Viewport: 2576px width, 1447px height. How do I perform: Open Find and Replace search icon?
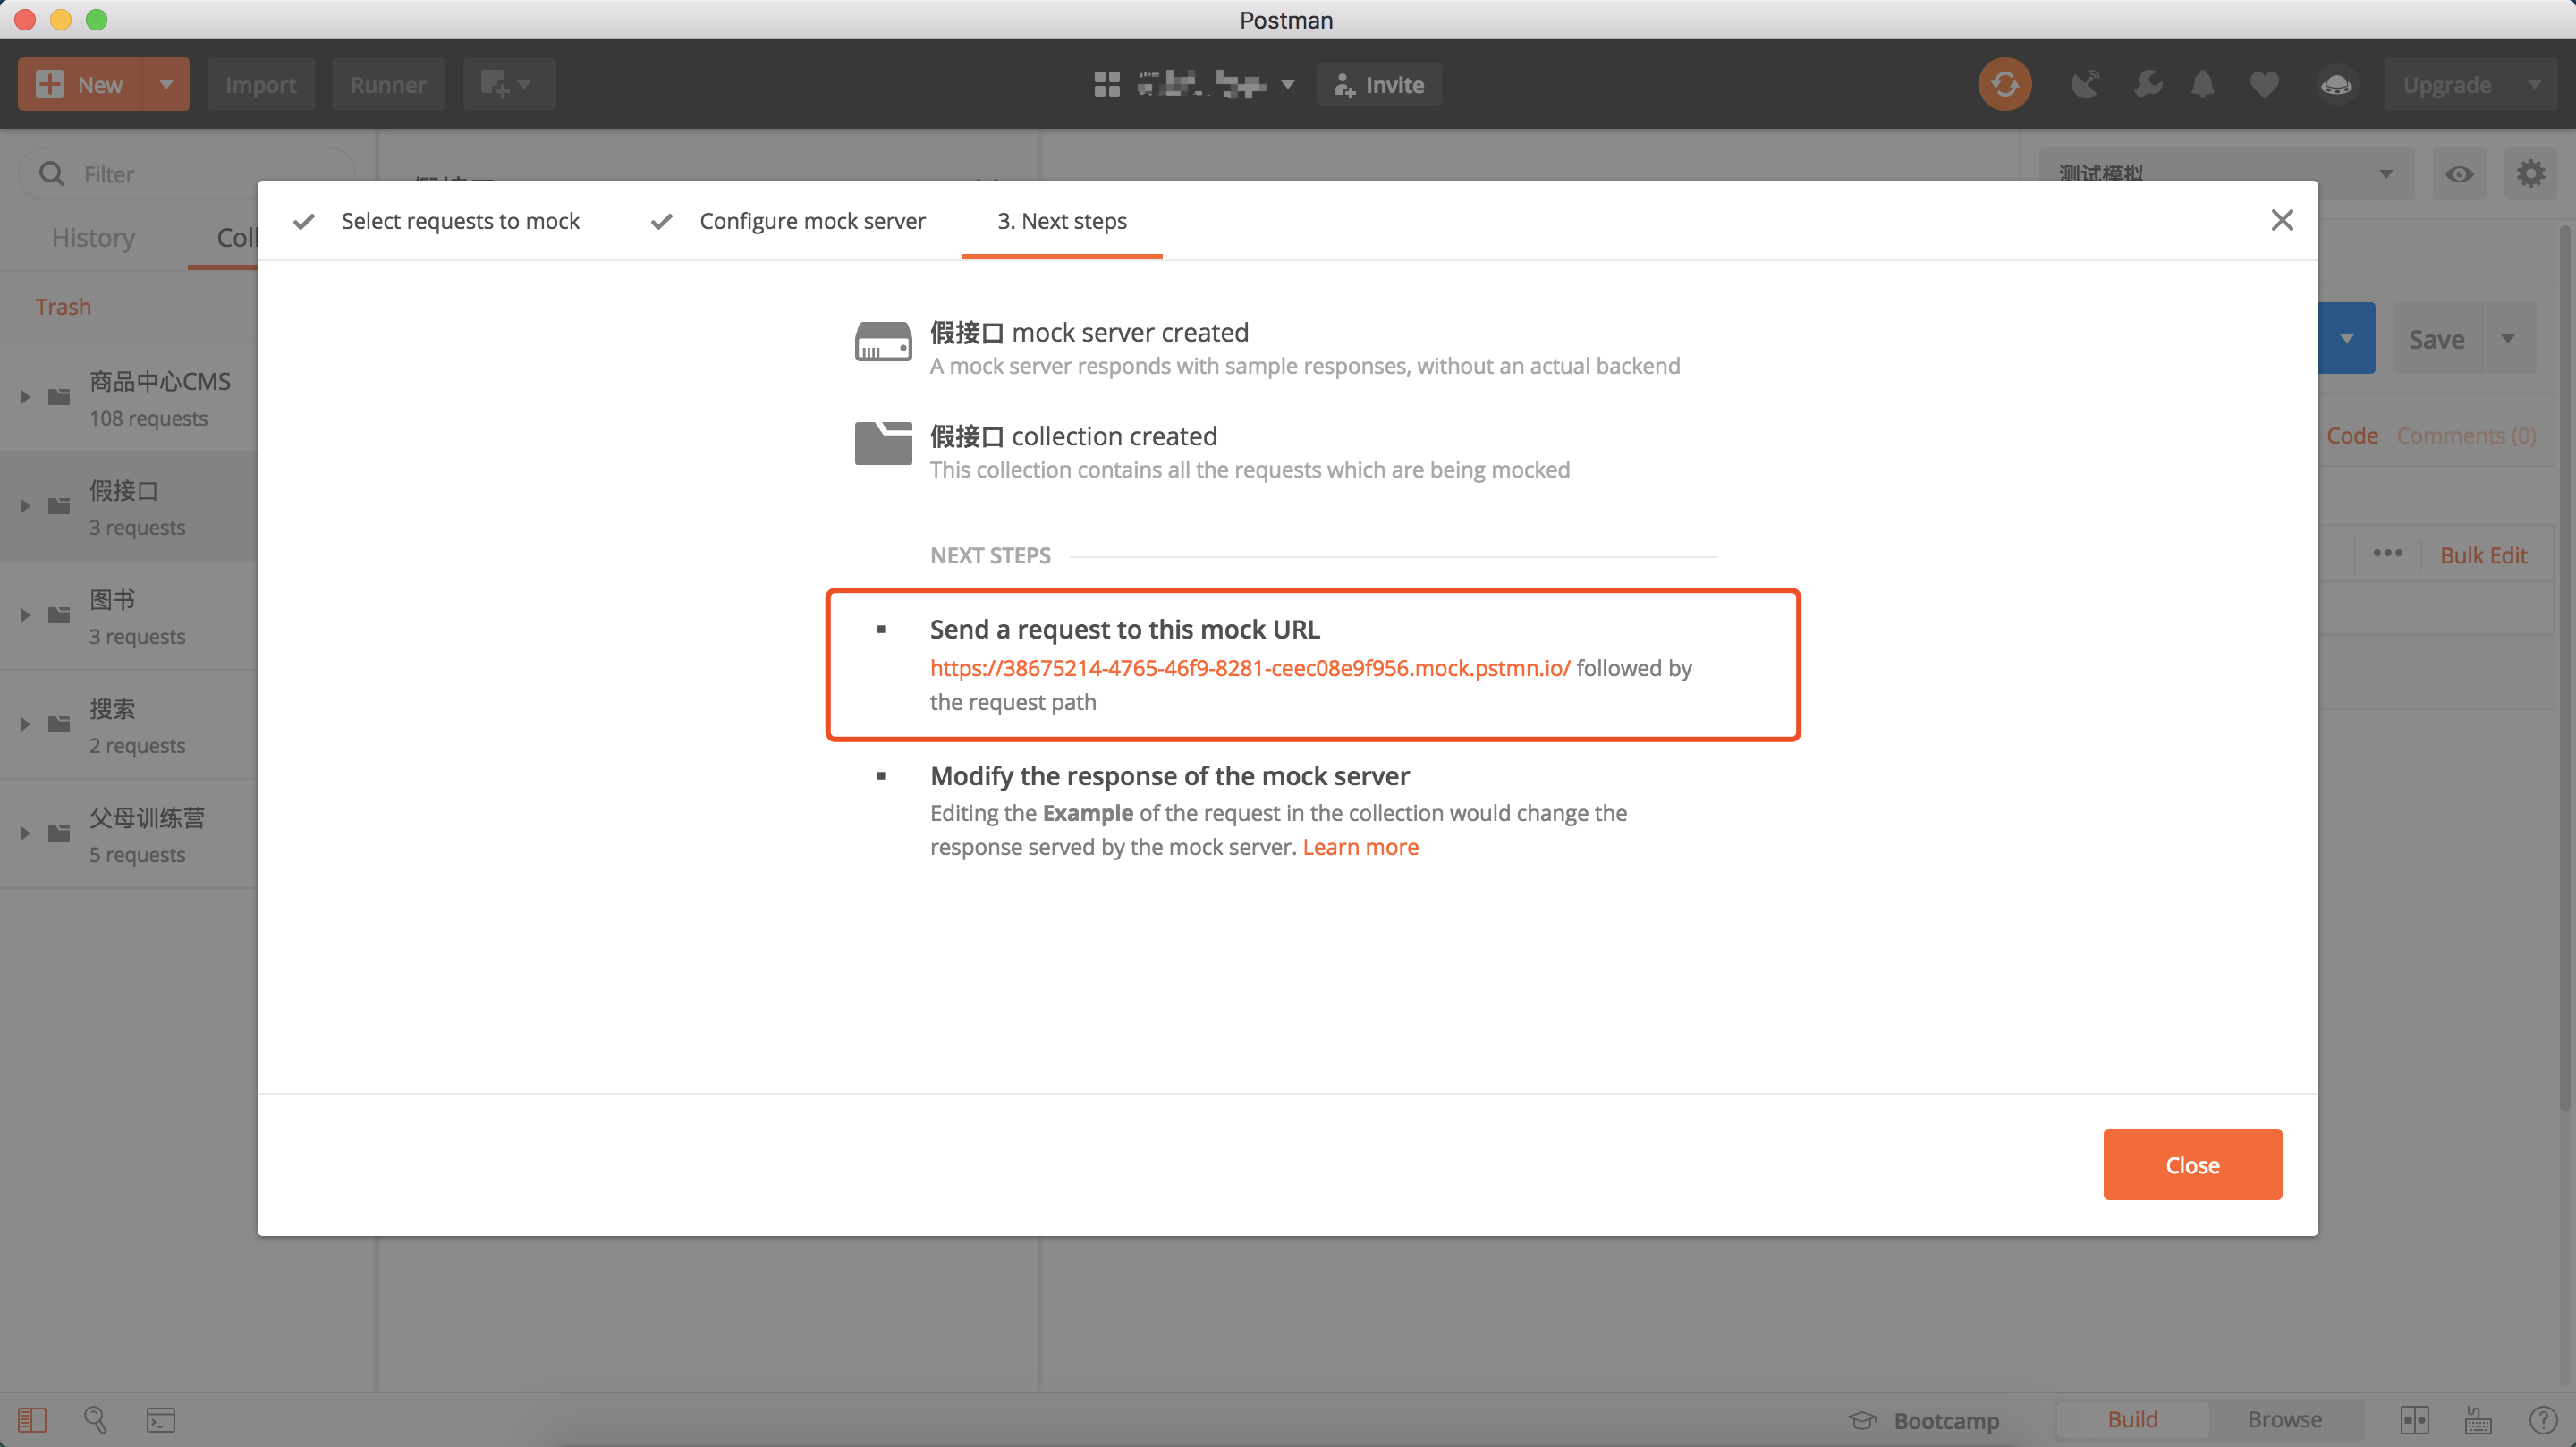click(x=95, y=1420)
